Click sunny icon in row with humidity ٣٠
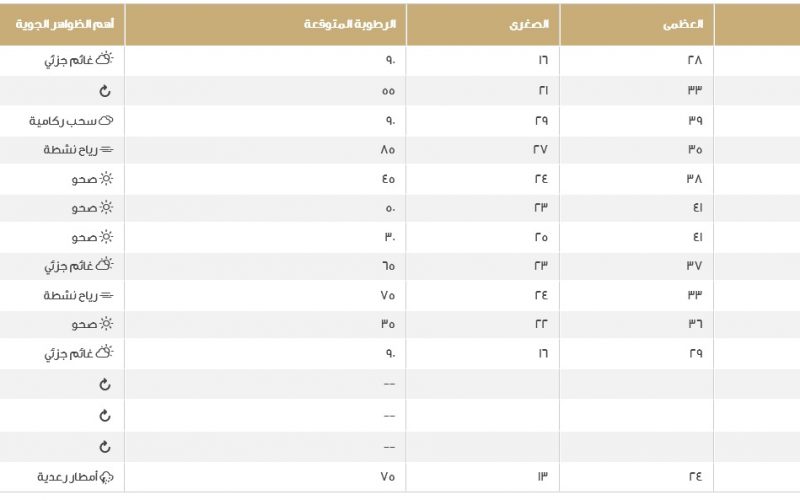 coord(106,237)
